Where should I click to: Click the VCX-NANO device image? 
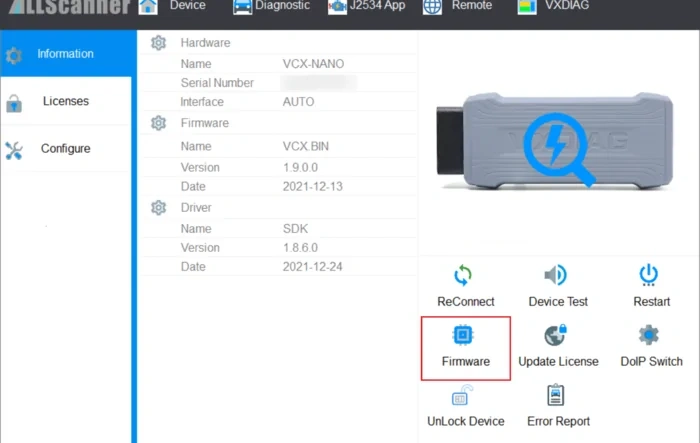555,141
